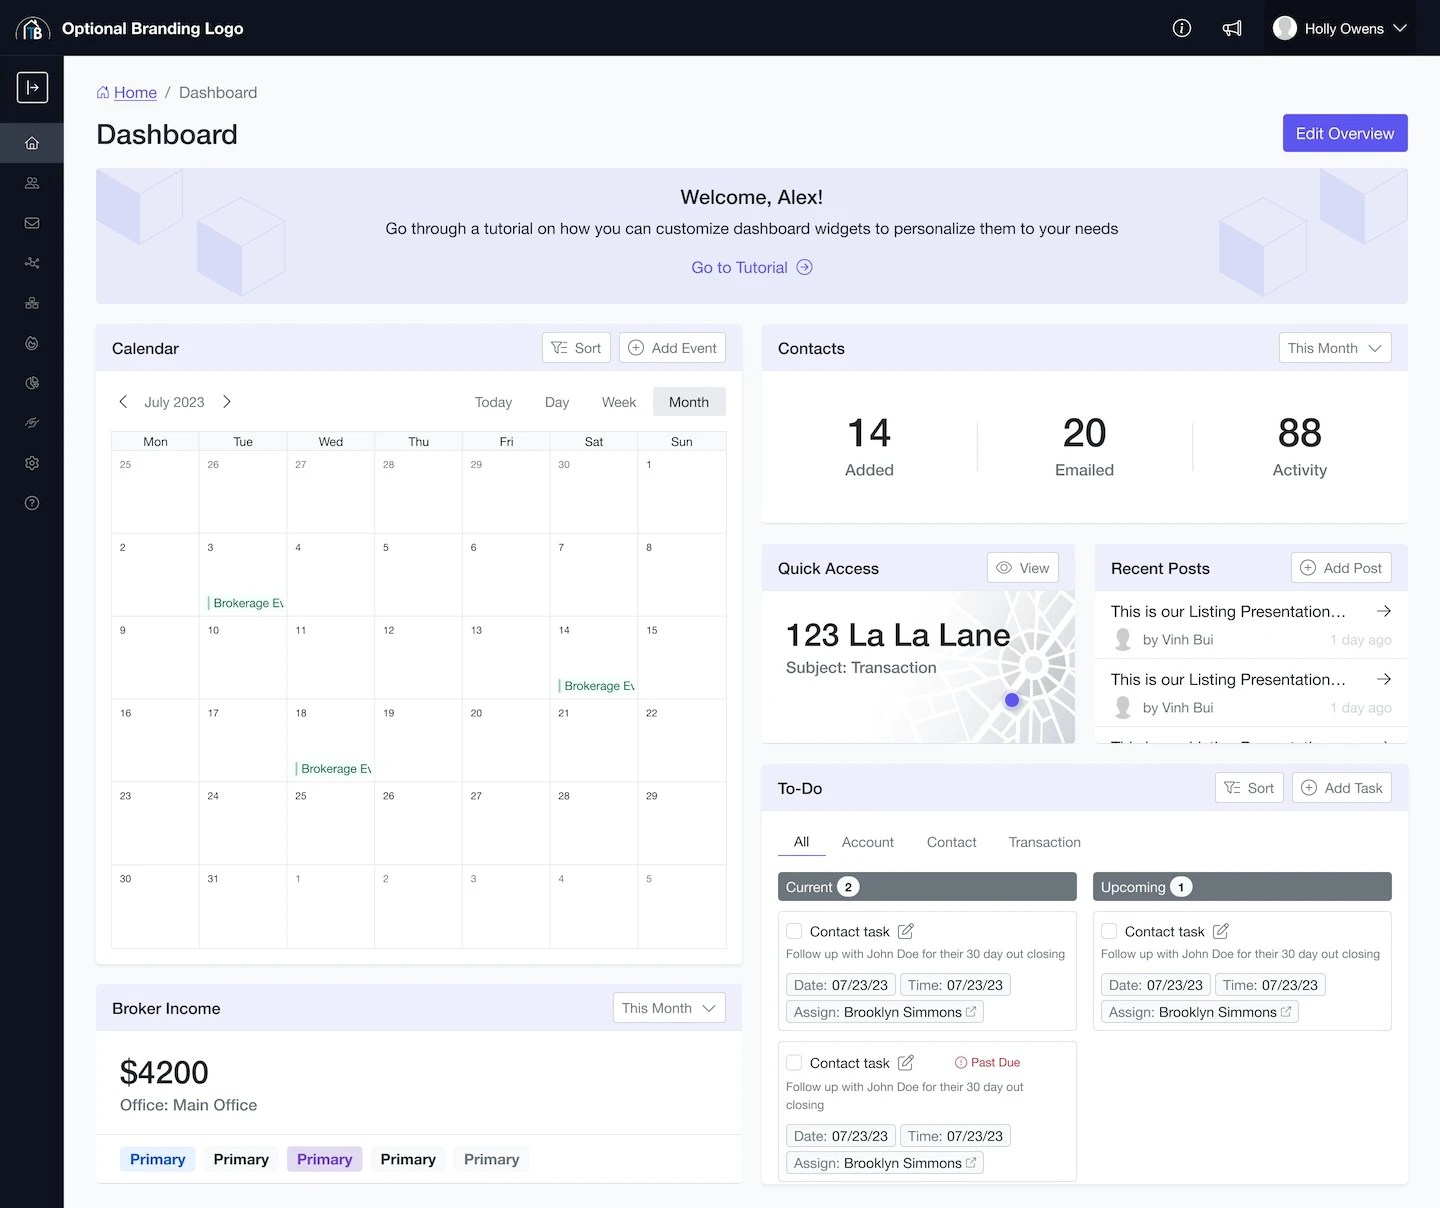The width and height of the screenshot is (1440, 1208).
Task: Check the Contact task checkbox under Current
Action: coord(794,931)
